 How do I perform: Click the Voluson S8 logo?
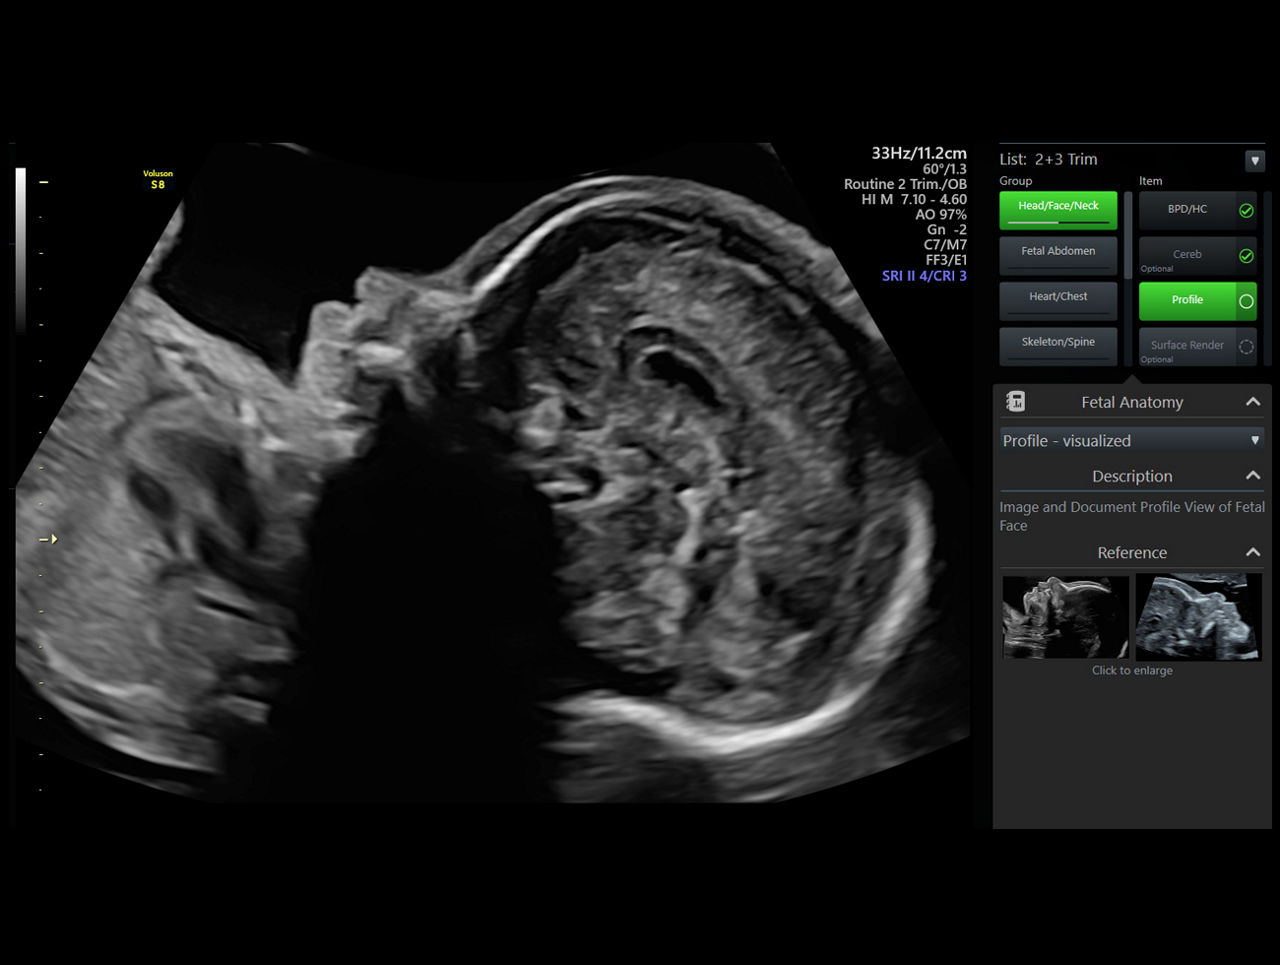click(158, 180)
